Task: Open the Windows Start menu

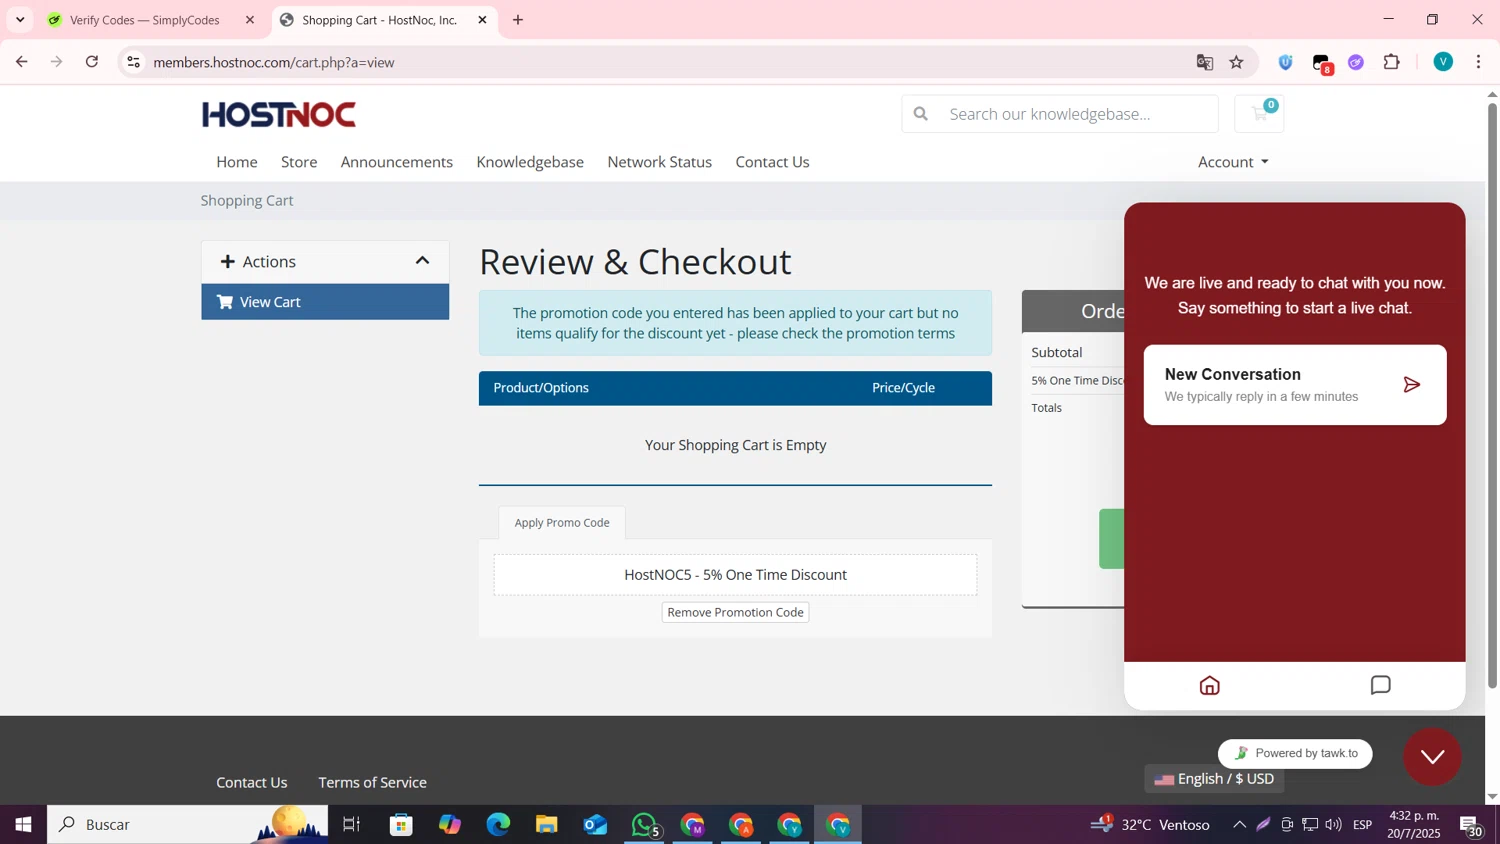Action: [23, 825]
